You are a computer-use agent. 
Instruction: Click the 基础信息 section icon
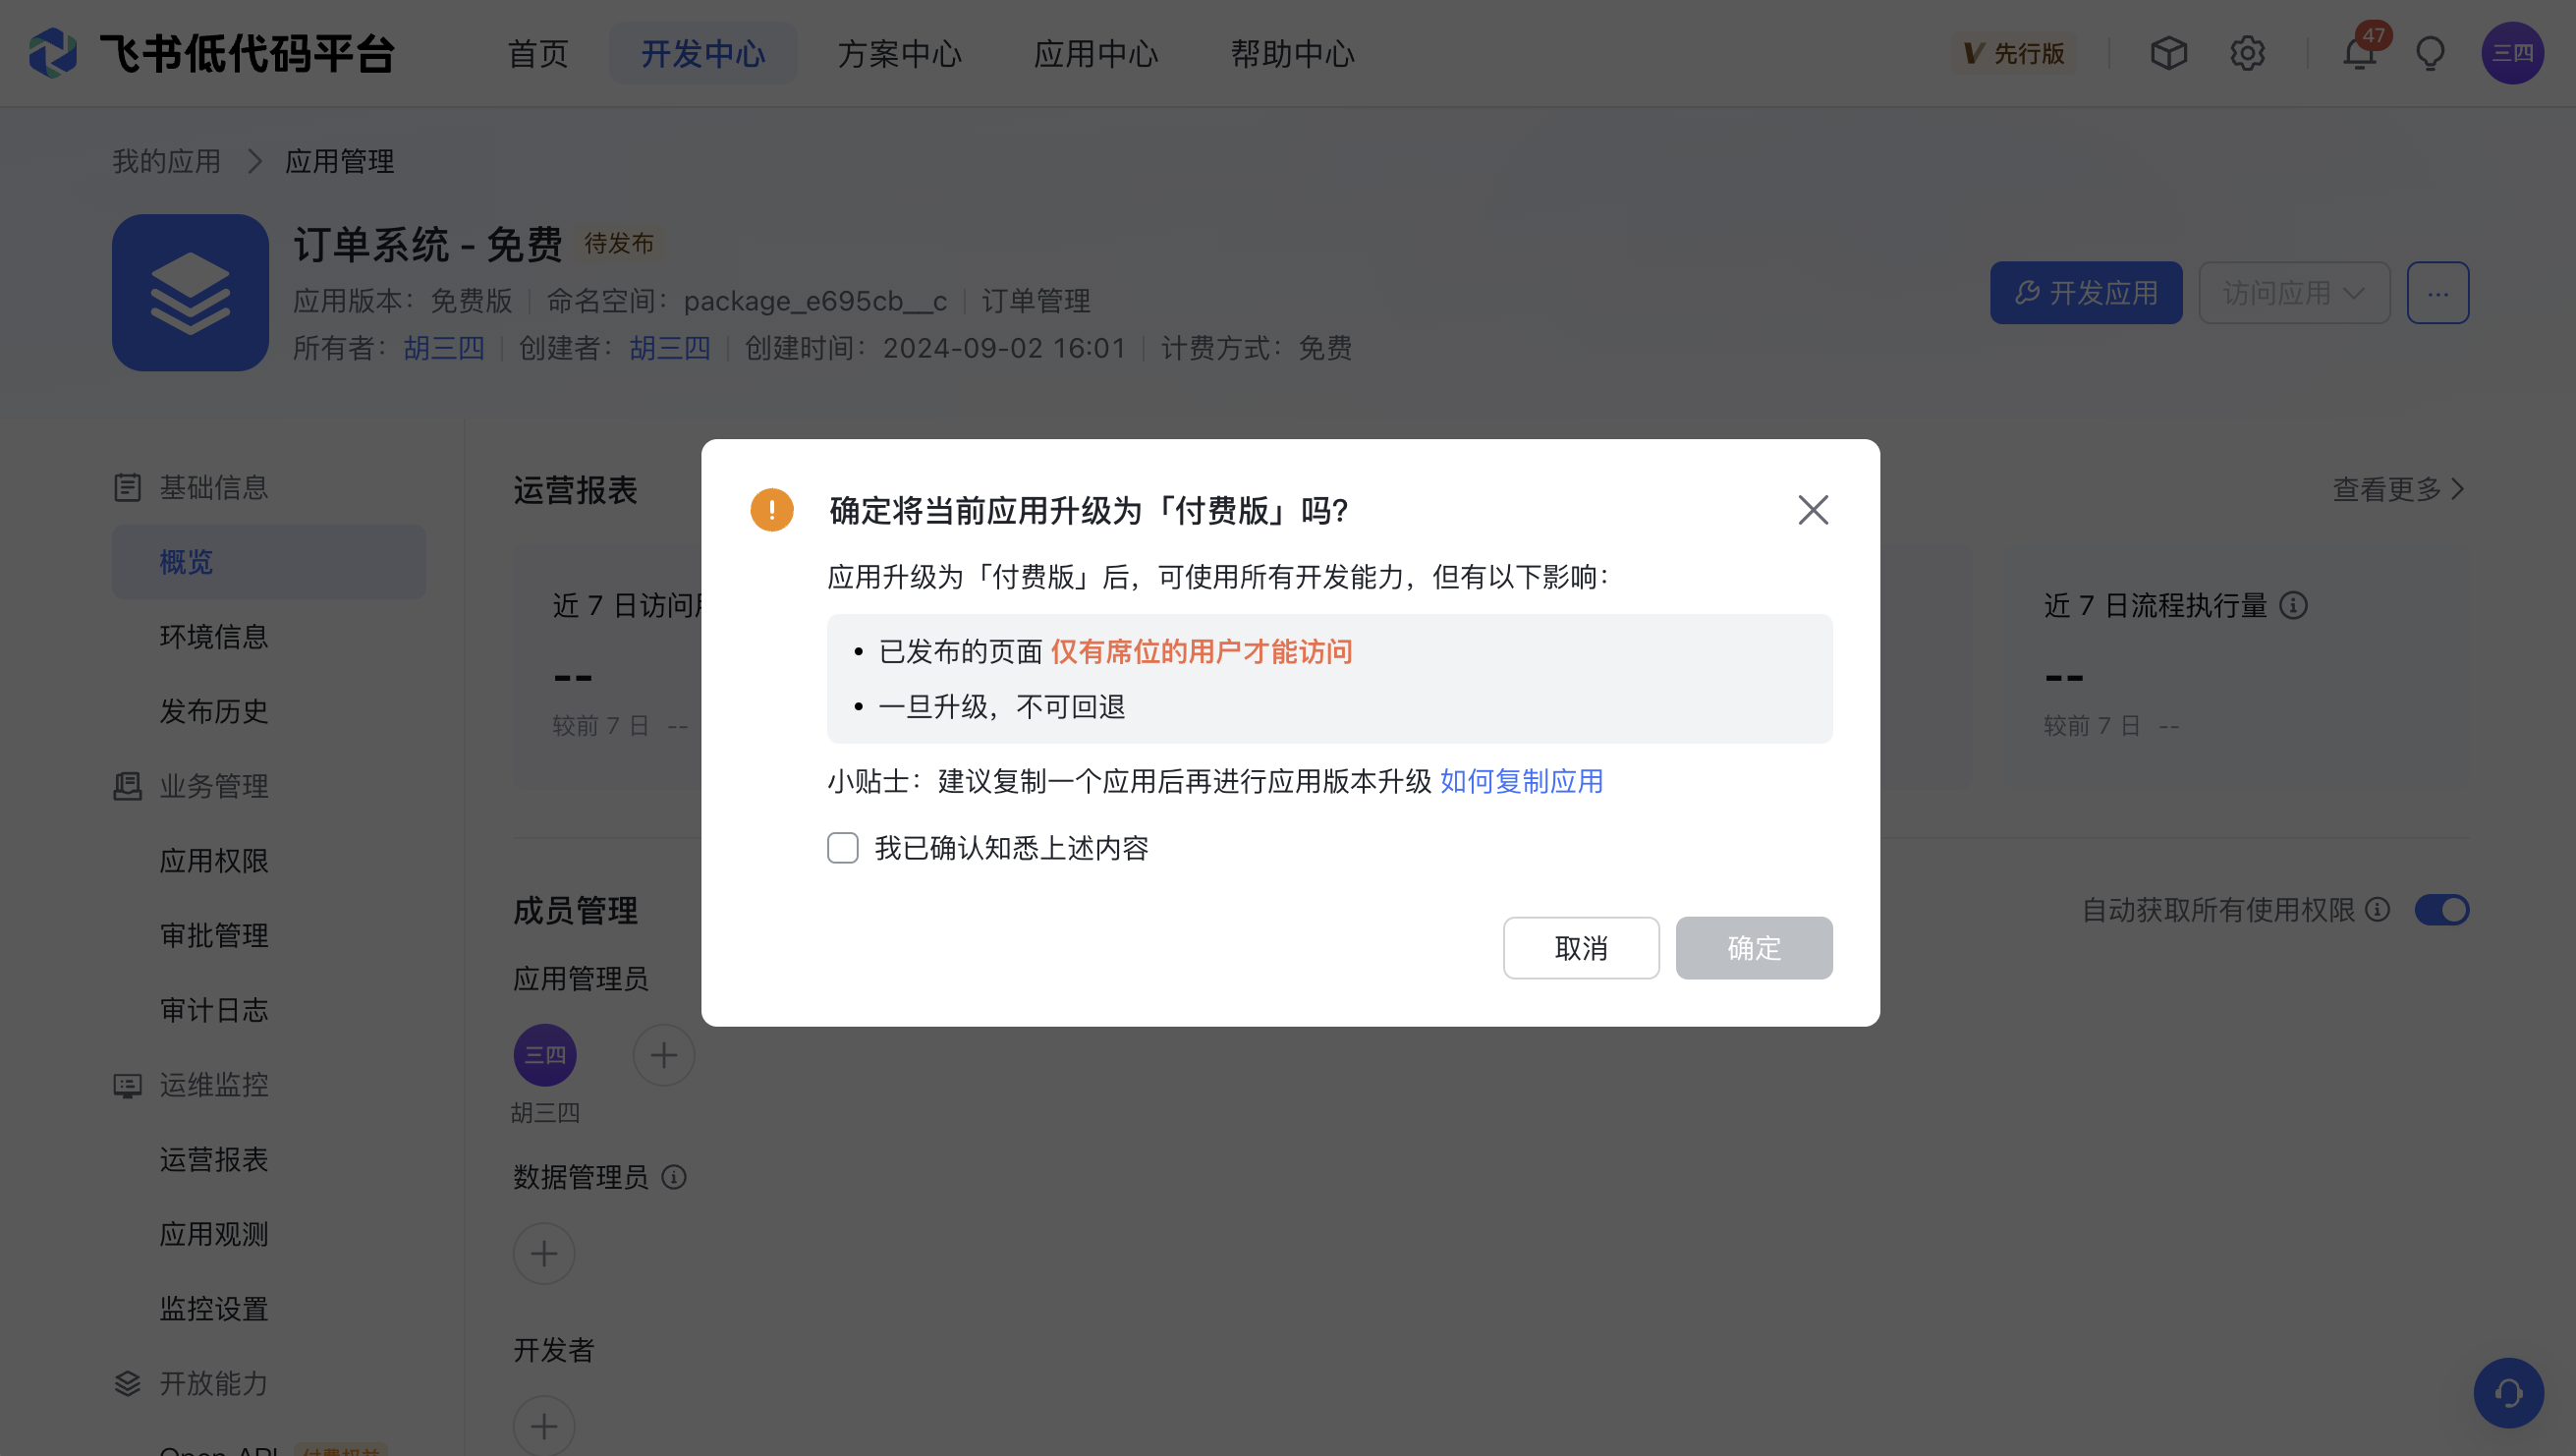point(127,487)
